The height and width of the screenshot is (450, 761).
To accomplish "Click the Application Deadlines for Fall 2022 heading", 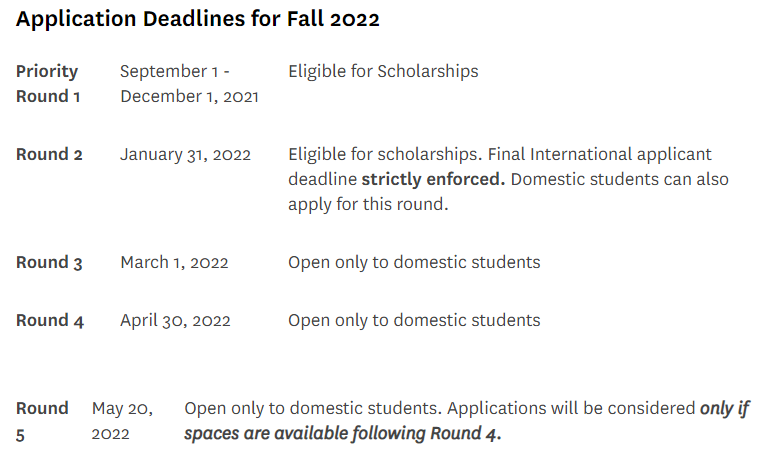I will click(x=198, y=19).
